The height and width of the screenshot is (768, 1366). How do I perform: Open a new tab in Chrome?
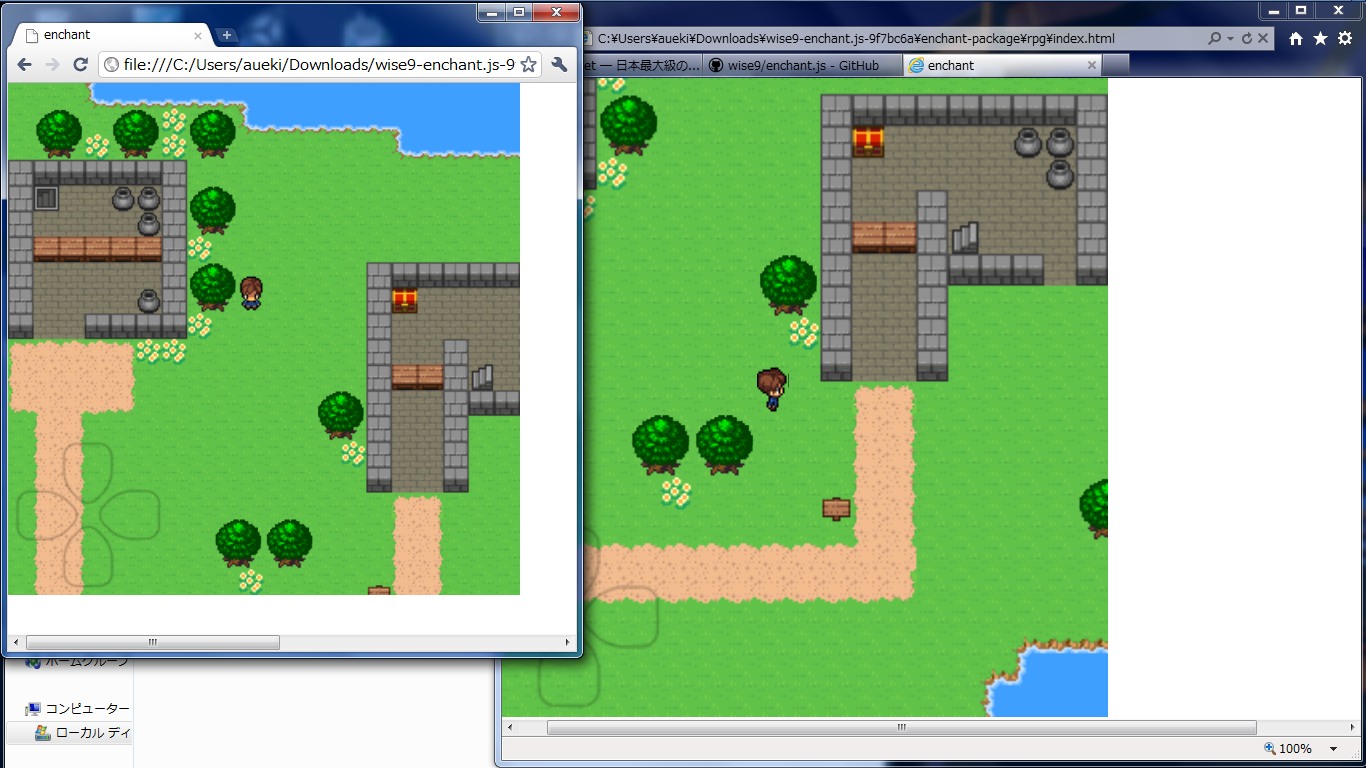pyautogui.click(x=227, y=35)
